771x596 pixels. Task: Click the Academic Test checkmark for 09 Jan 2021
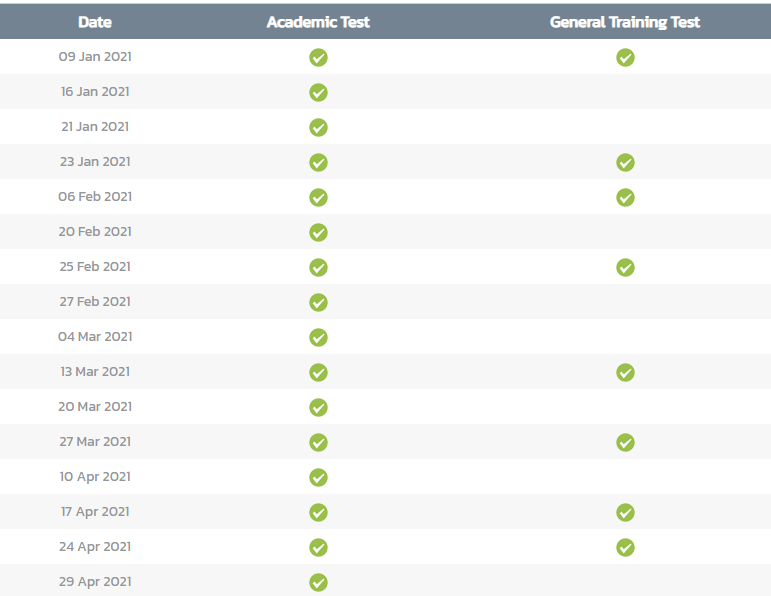[x=318, y=58]
